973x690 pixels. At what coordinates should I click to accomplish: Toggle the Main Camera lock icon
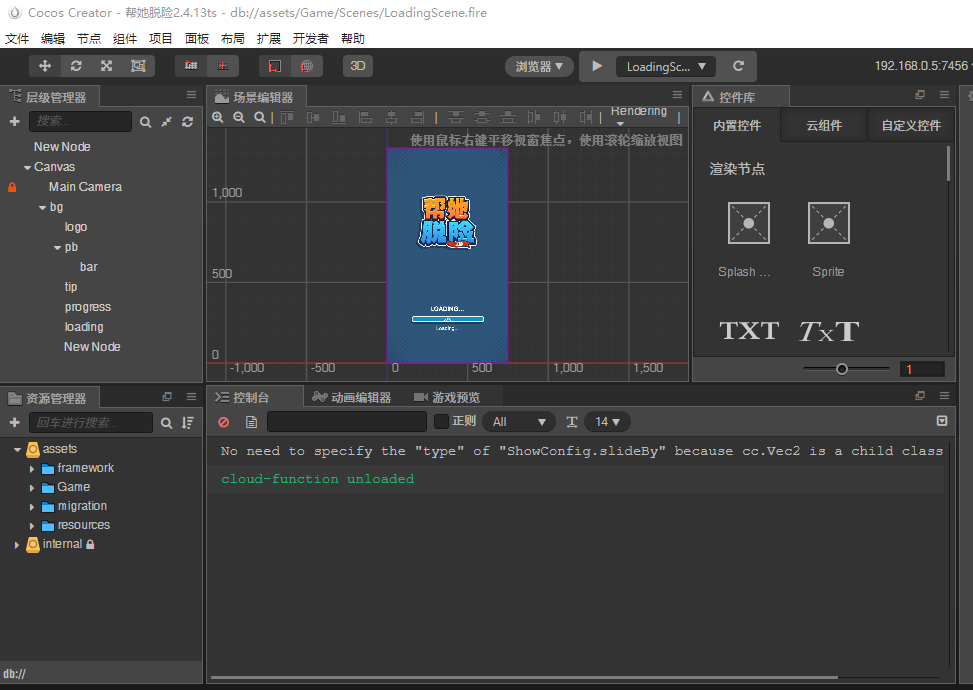[x=12, y=187]
